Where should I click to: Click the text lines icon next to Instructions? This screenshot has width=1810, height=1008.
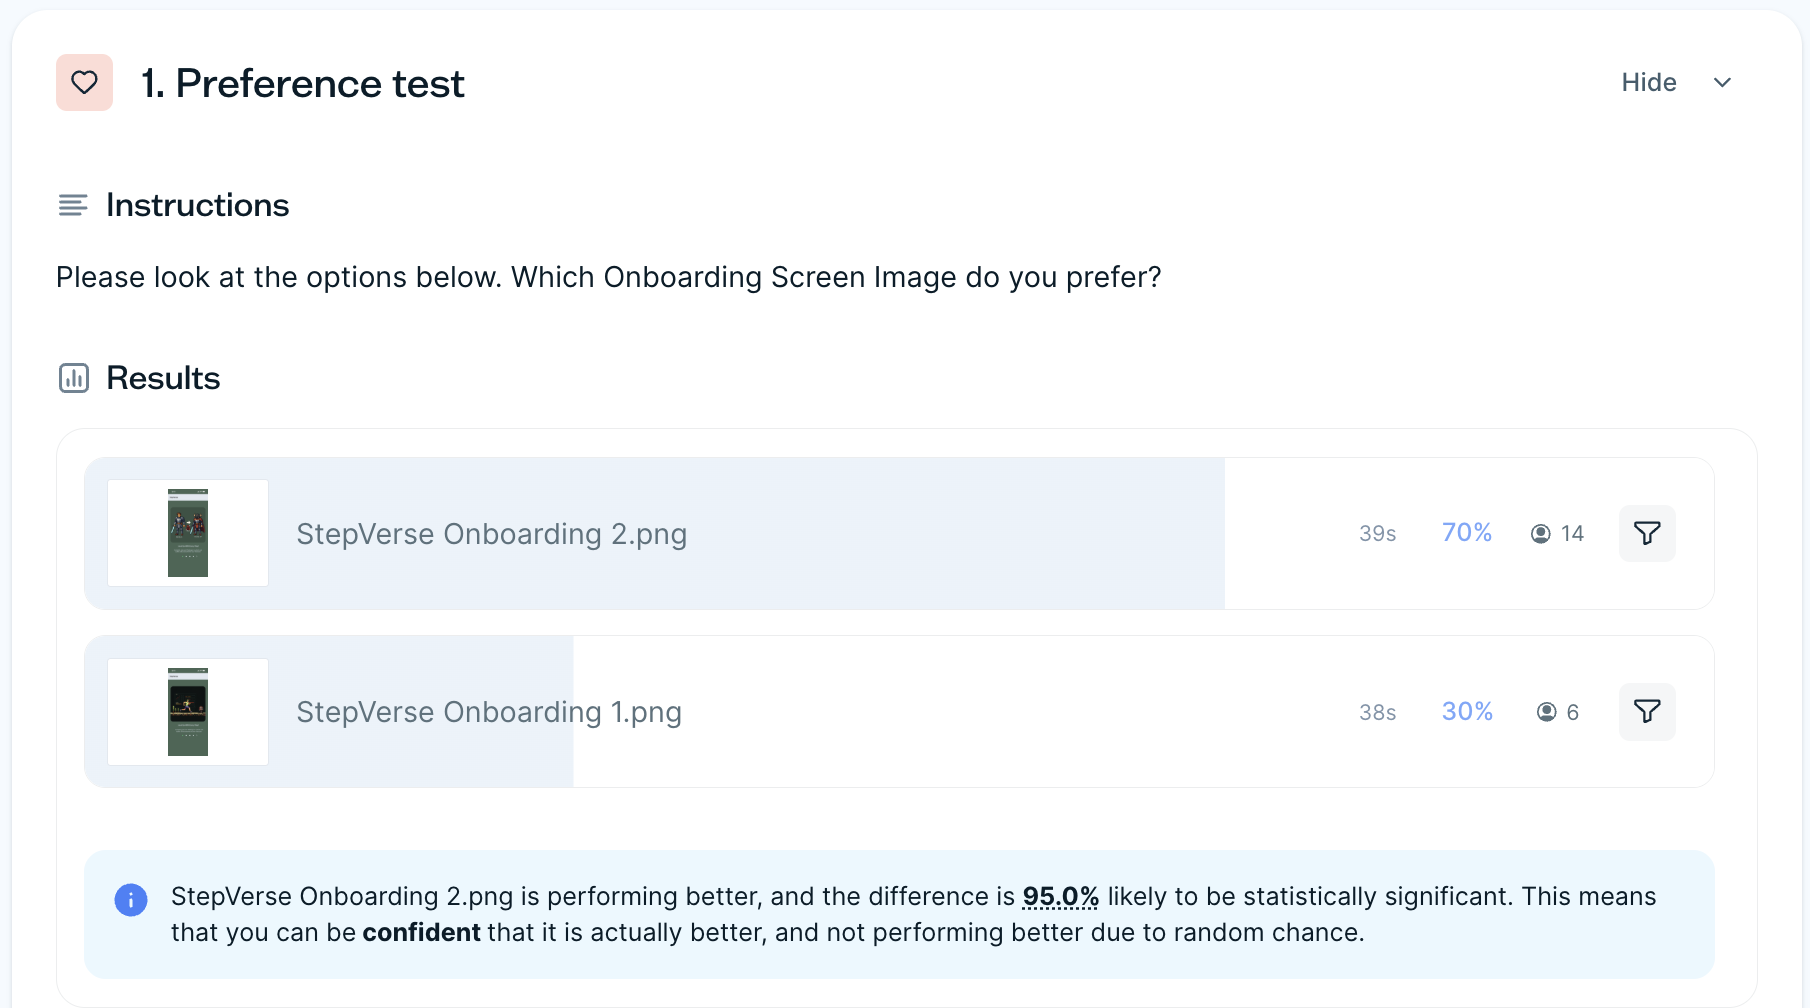click(x=73, y=205)
